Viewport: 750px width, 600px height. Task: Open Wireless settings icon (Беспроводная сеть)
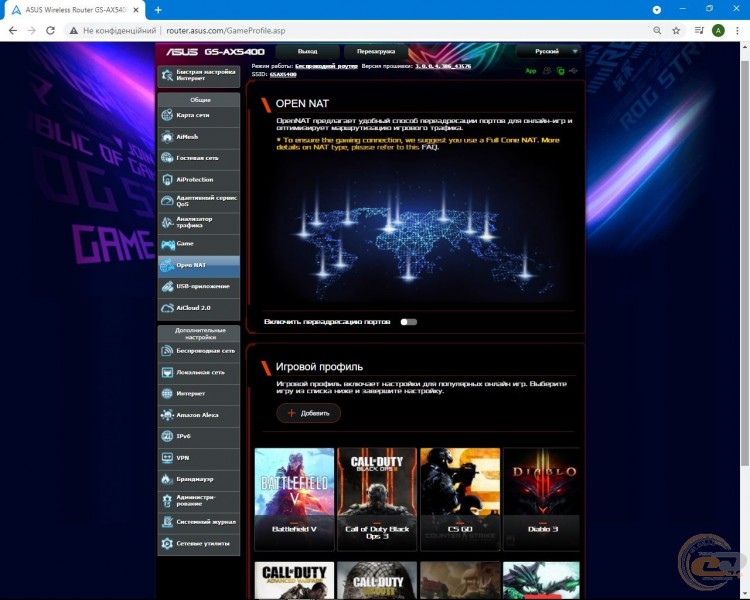[167, 351]
